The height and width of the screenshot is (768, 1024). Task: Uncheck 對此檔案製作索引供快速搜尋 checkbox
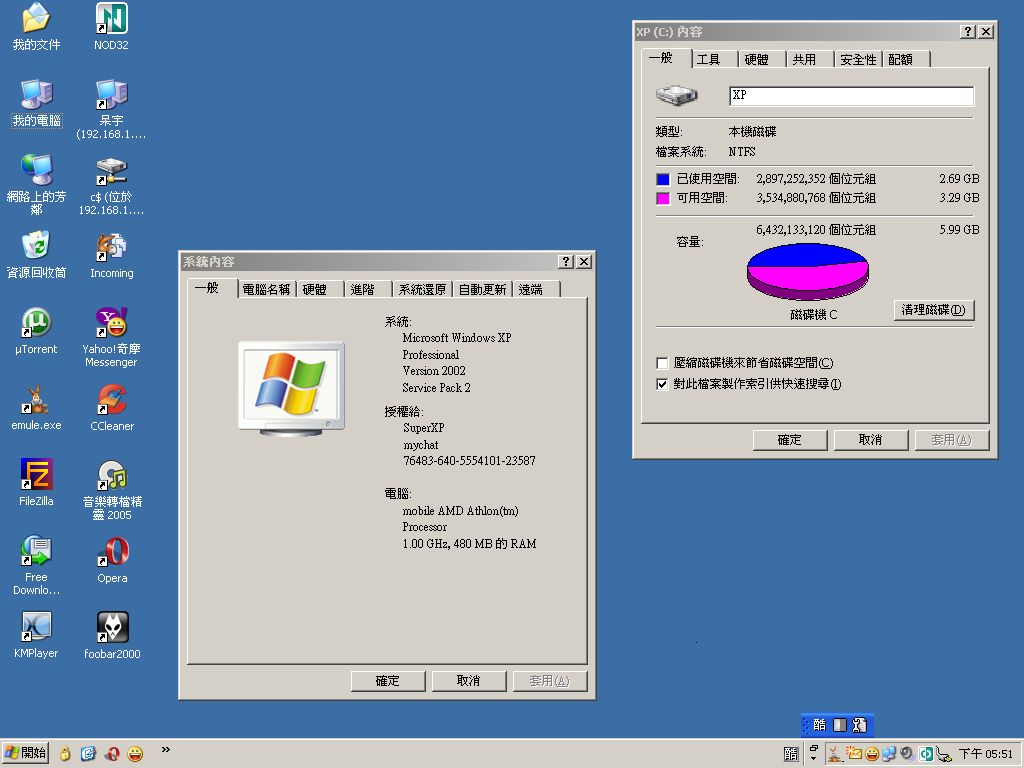(662, 384)
